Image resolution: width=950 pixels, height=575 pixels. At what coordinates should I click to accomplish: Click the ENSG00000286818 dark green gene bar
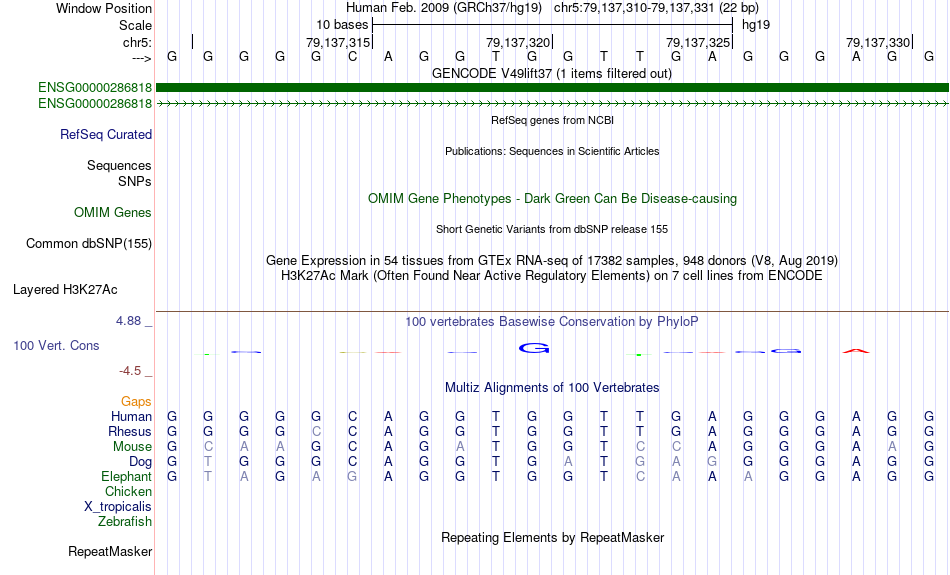[x=552, y=88]
